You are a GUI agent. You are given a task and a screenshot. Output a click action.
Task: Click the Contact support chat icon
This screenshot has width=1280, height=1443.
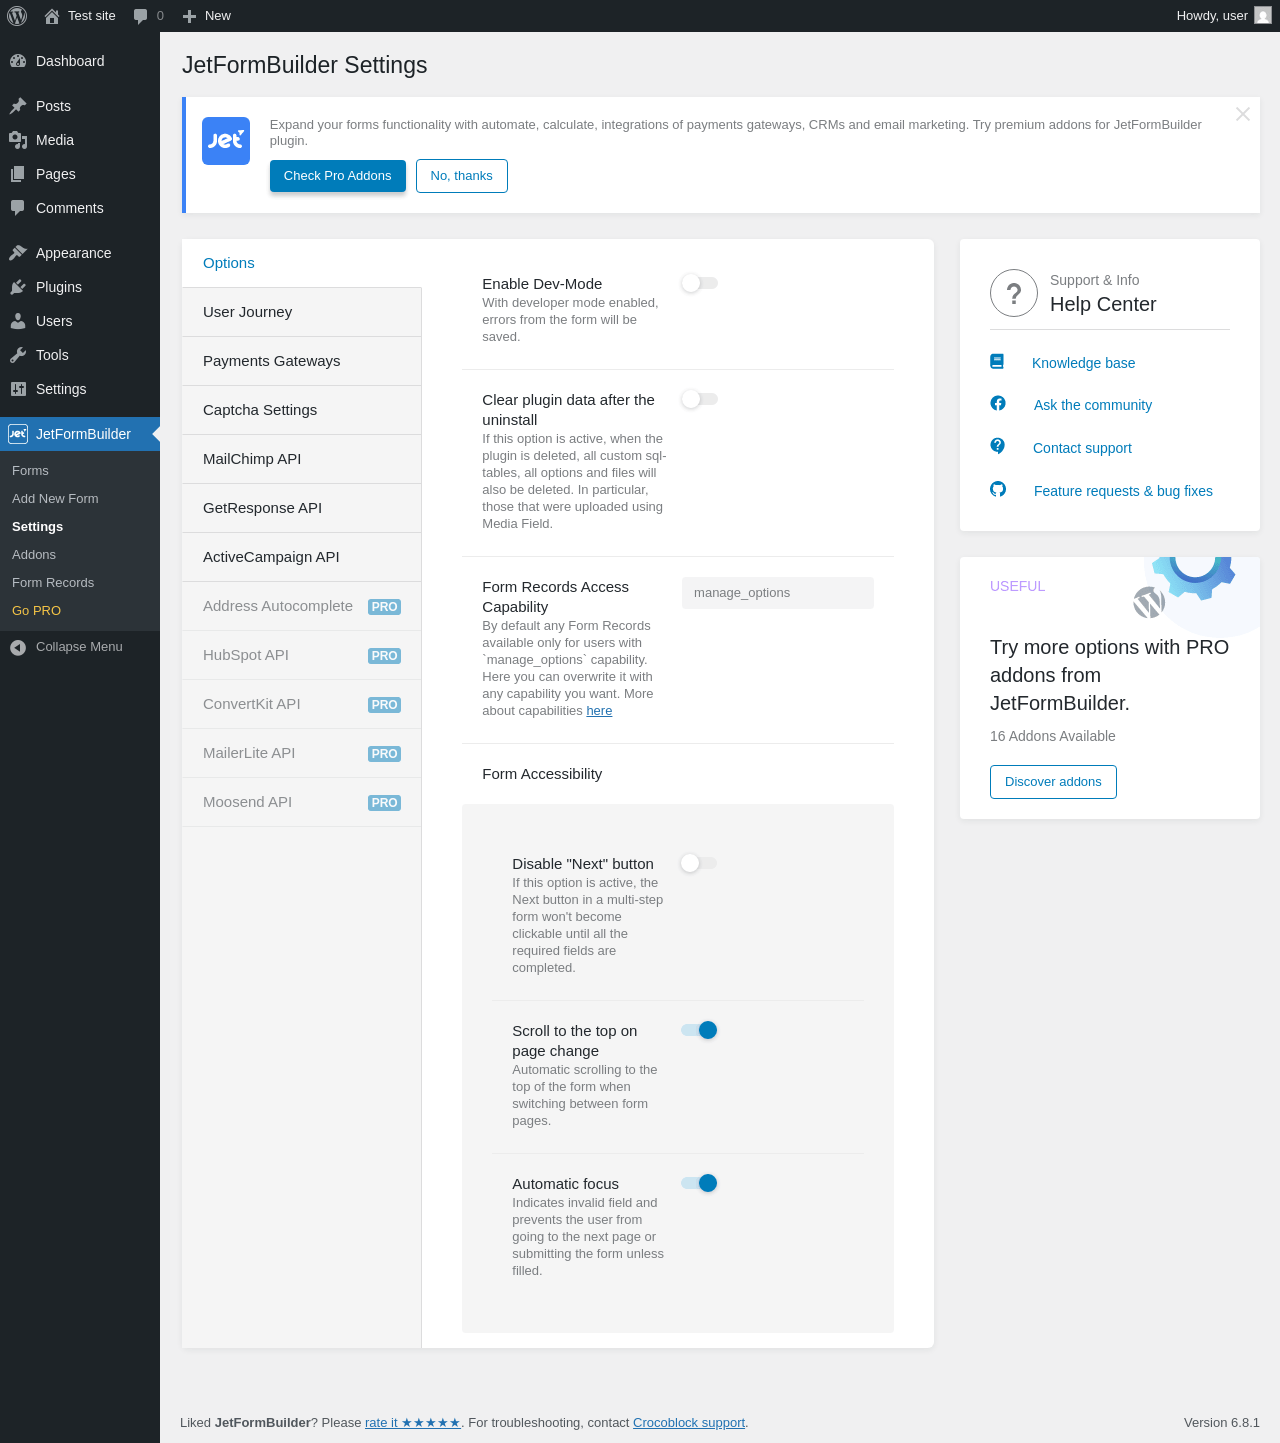998,446
